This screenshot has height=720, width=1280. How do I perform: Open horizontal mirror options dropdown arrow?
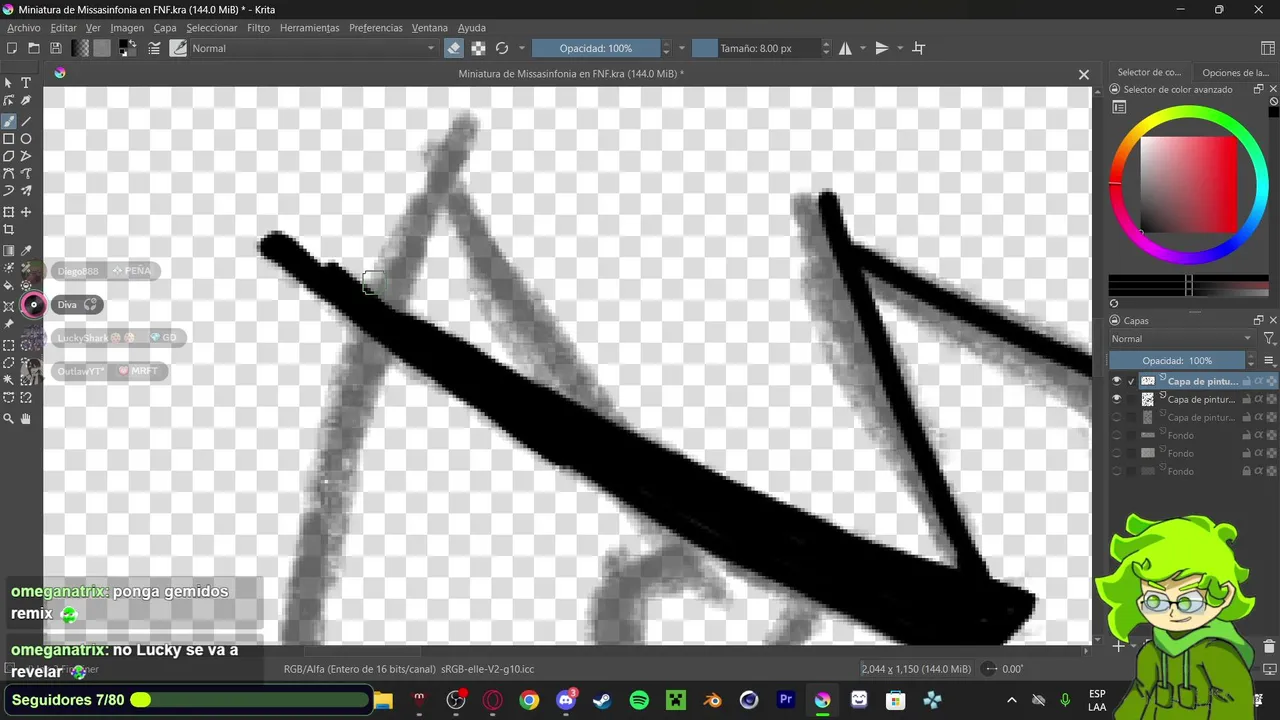click(863, 48)
